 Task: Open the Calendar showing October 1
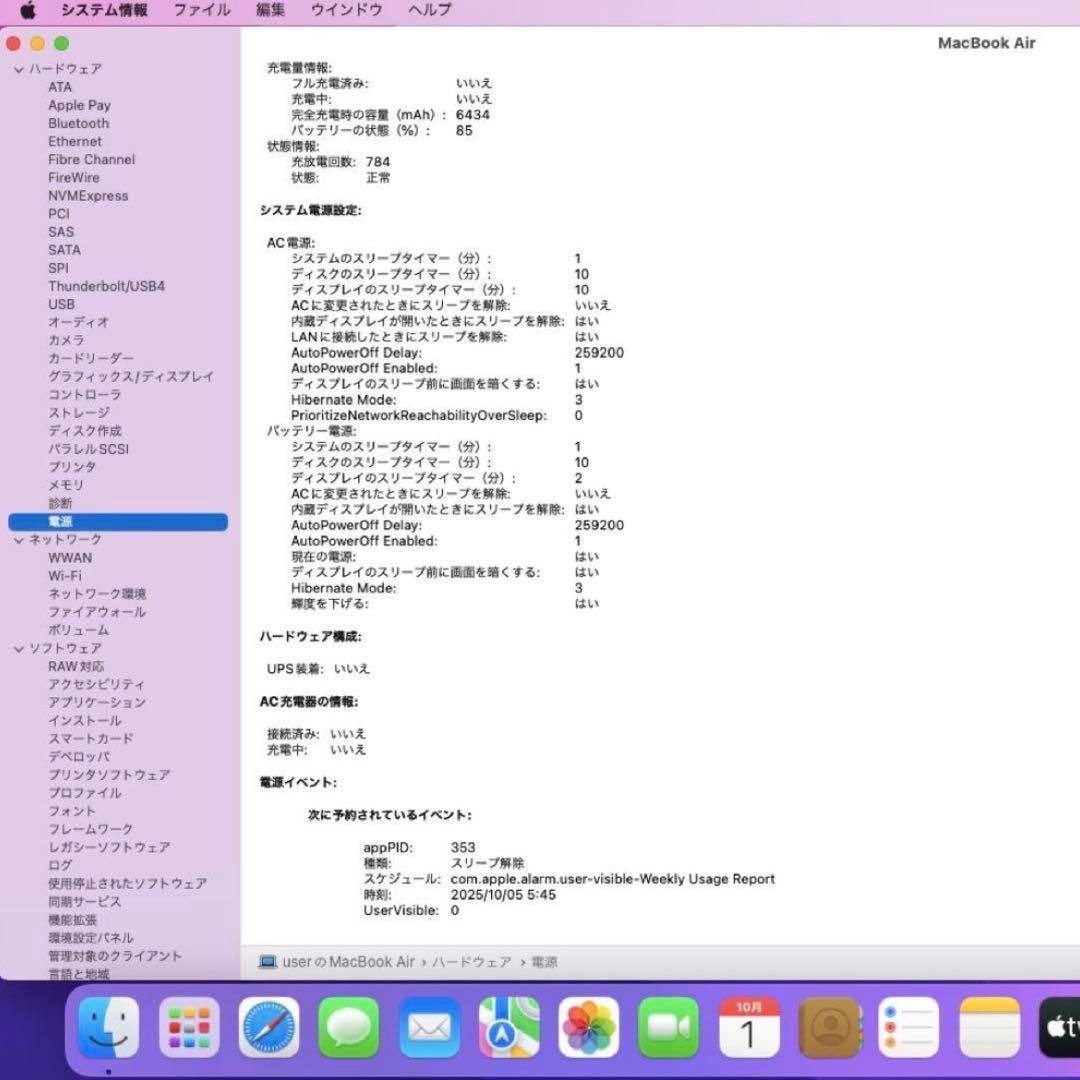[748, 1026]
